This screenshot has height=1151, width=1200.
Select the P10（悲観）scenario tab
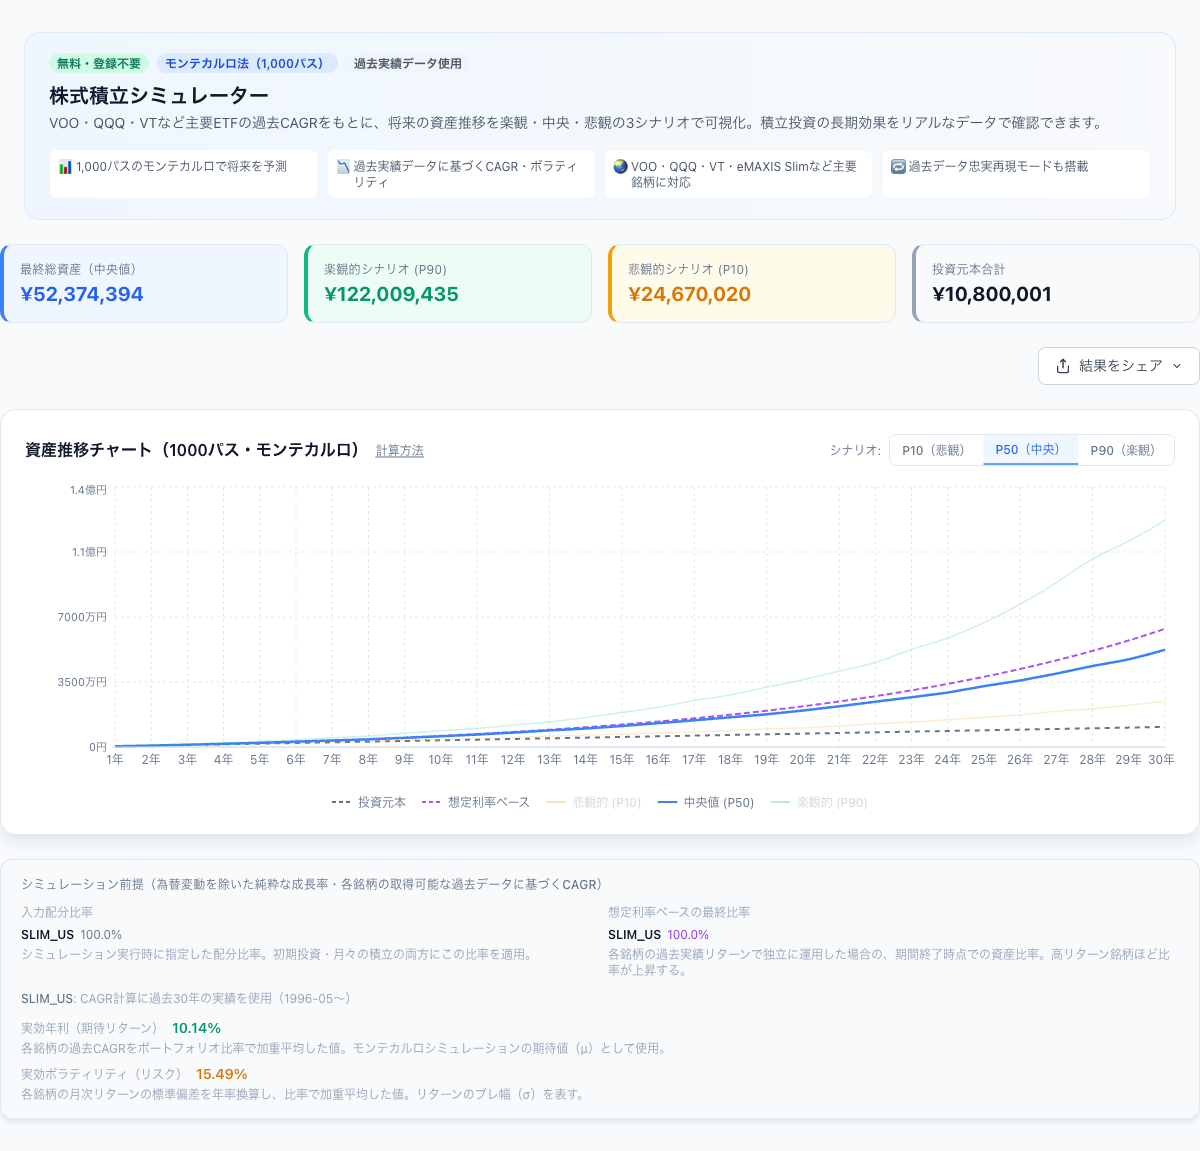[x=936, y=450]
